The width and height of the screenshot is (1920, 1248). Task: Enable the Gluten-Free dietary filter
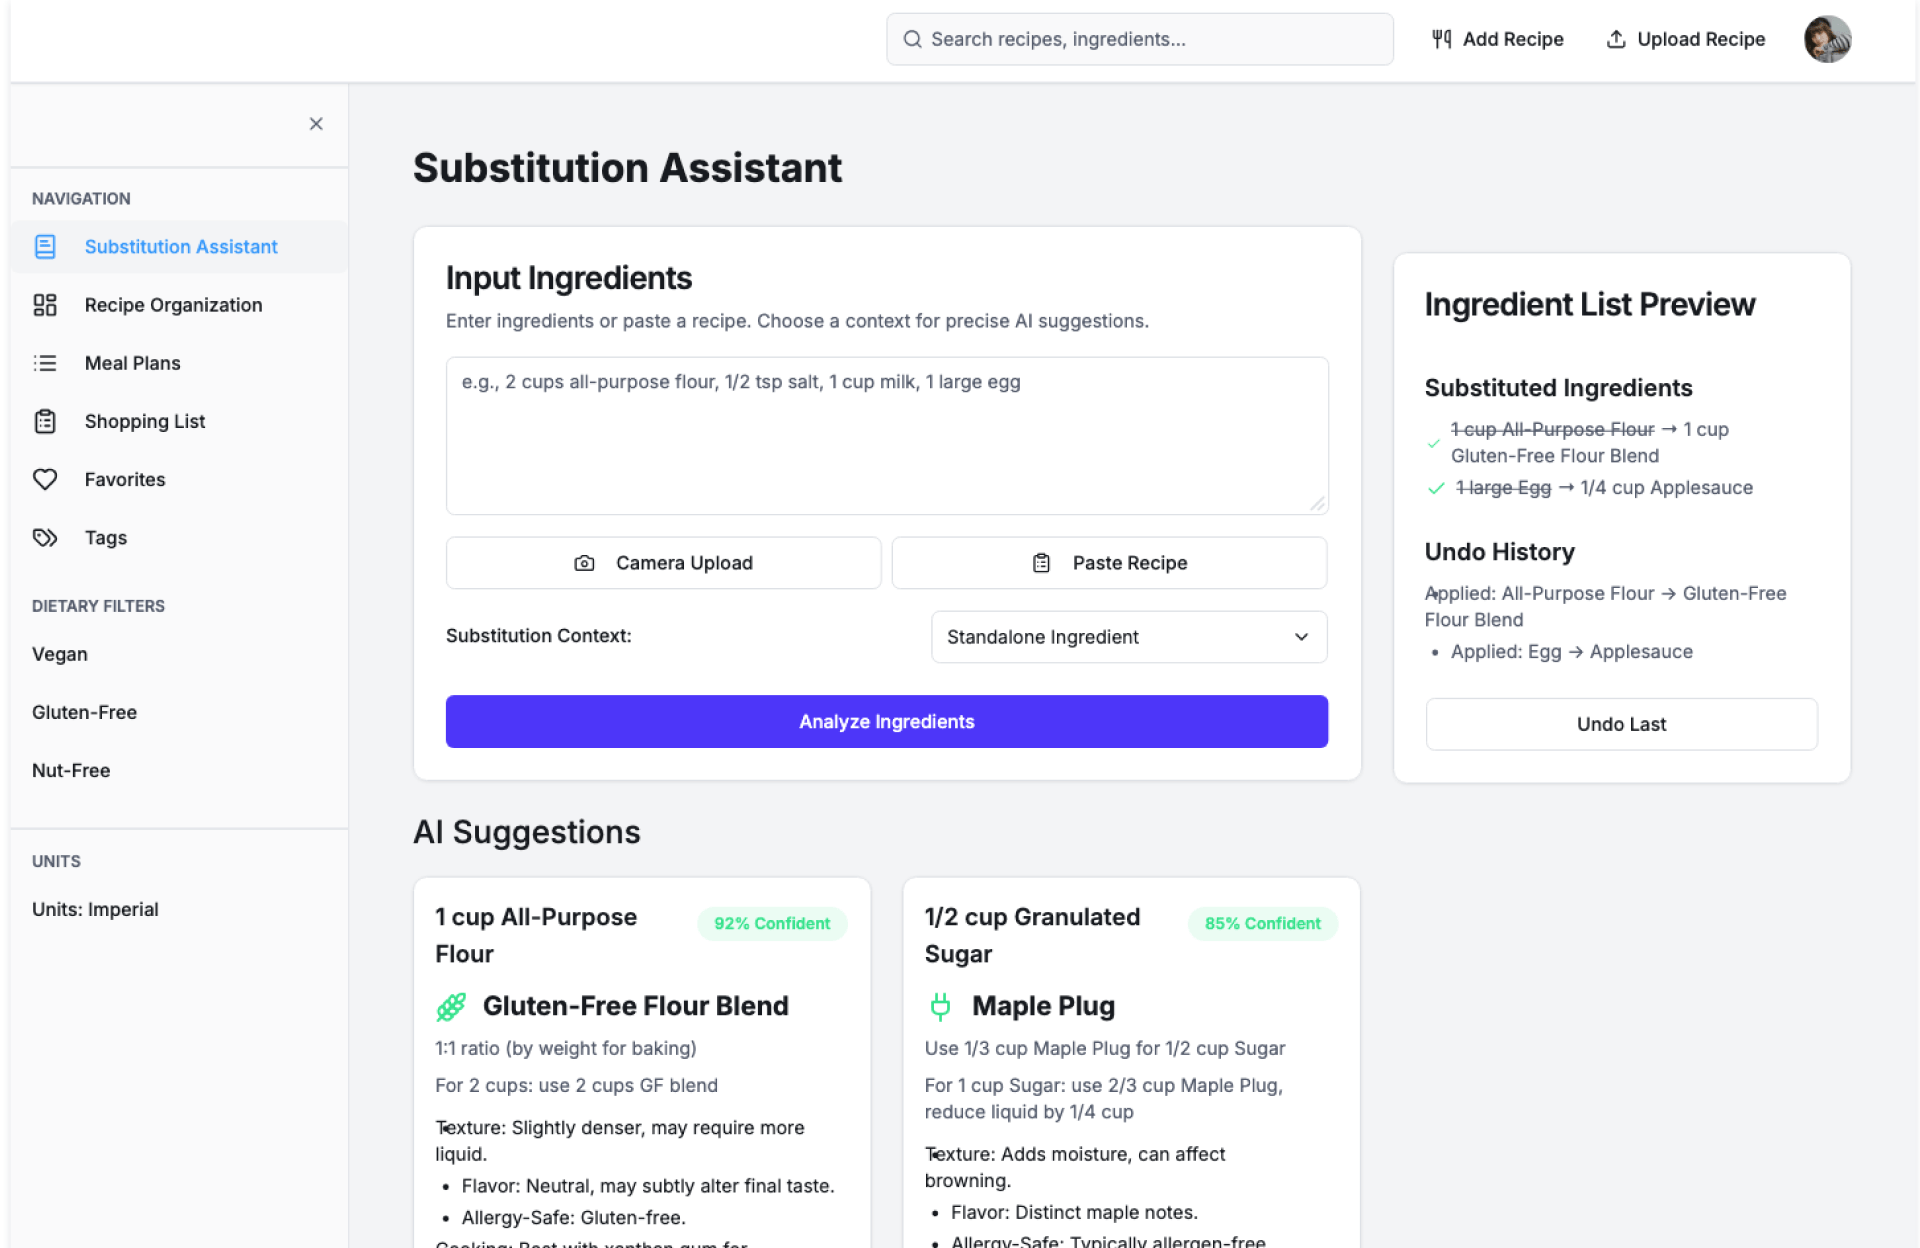point(84,712)
